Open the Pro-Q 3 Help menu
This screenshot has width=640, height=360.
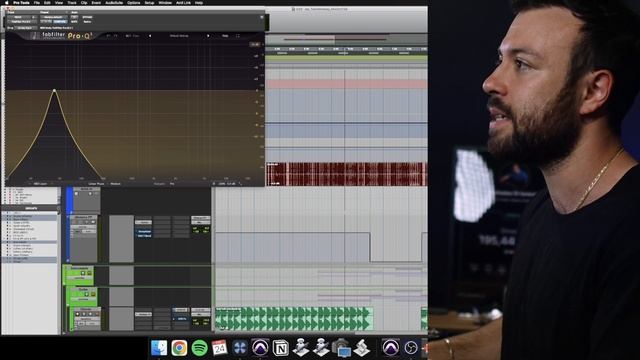click(x=225, y=36)
